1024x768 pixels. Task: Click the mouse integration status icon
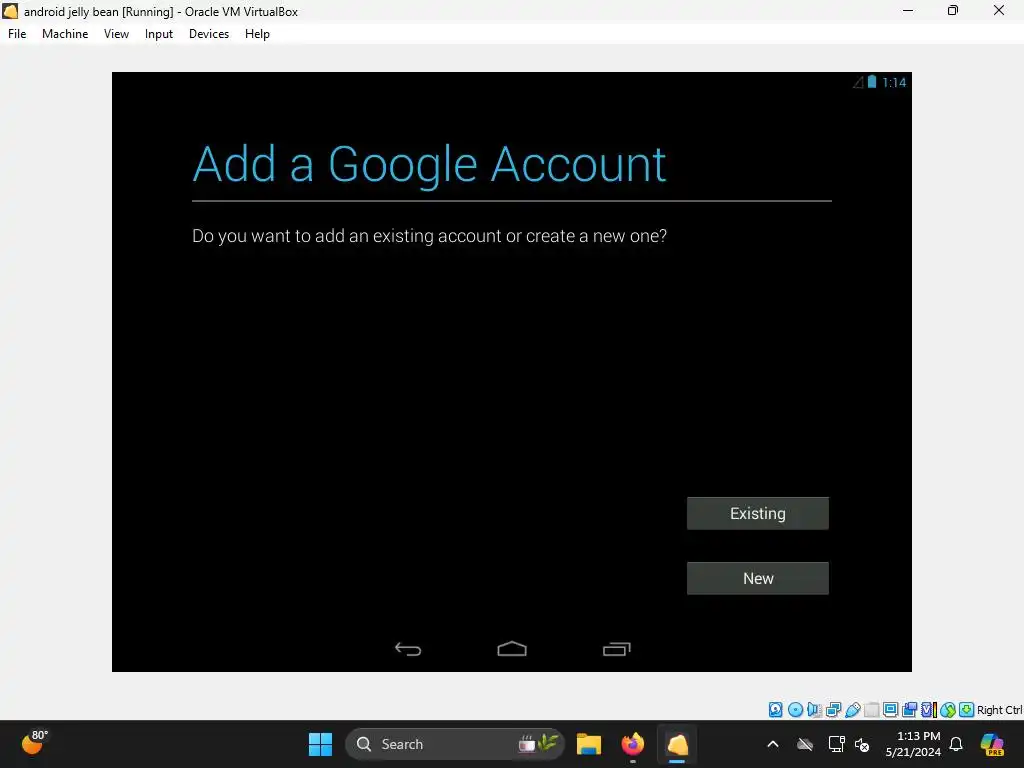[948, 710]
